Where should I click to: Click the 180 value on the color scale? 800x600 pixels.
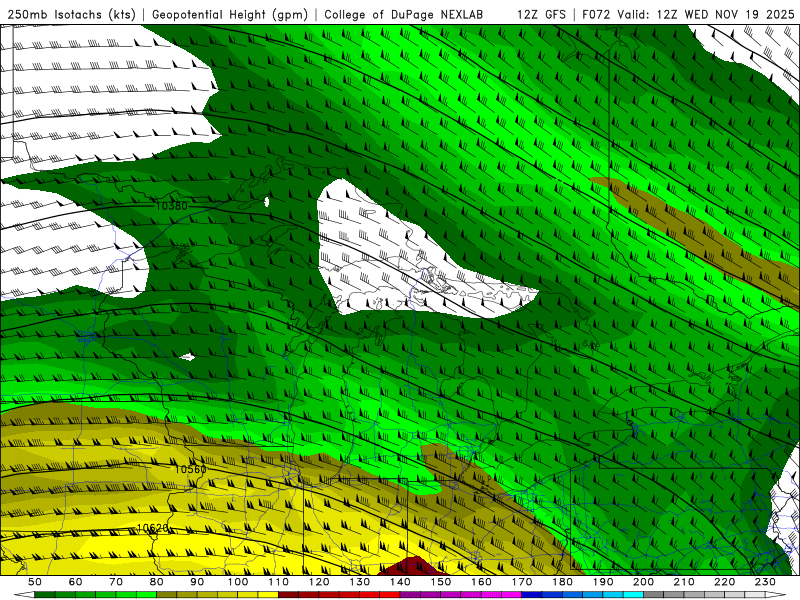[x=562, y=582]
